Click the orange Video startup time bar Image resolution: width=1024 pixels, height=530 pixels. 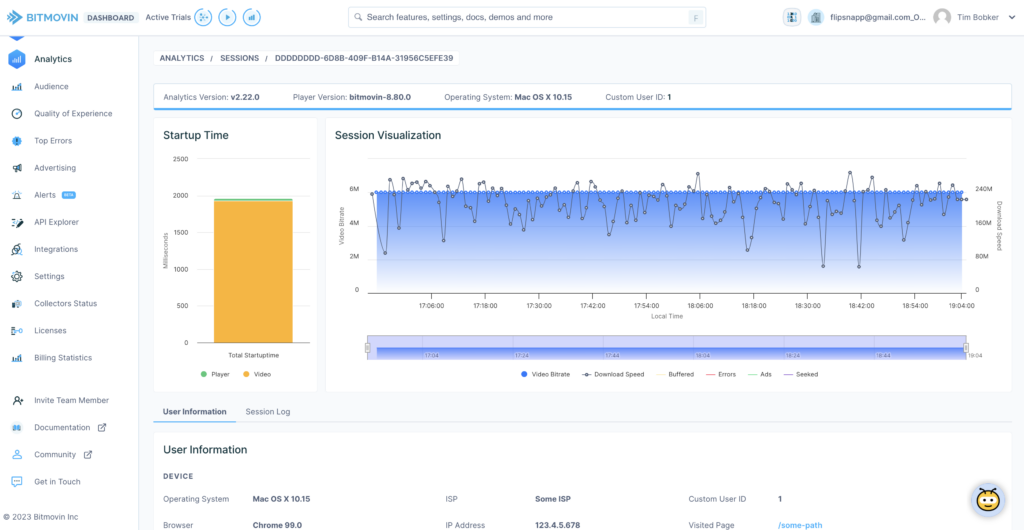253,272
